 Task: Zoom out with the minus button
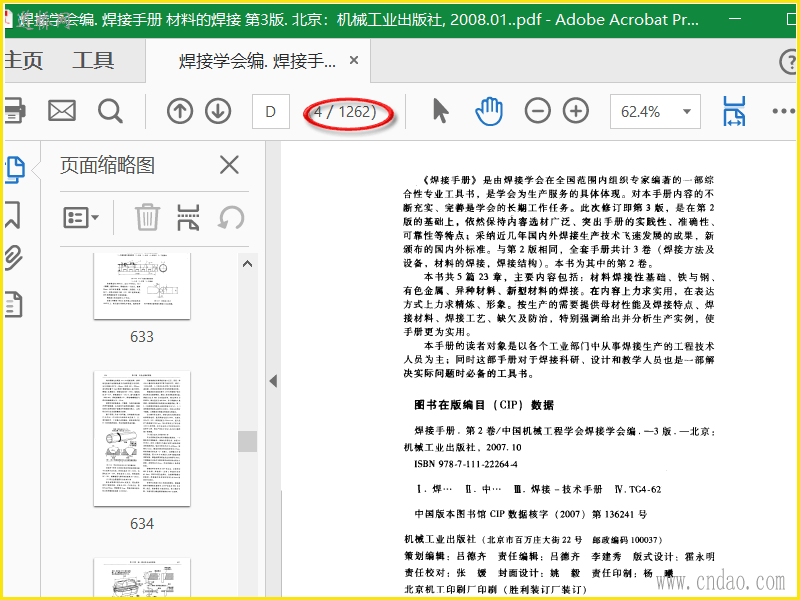(538, 111)
